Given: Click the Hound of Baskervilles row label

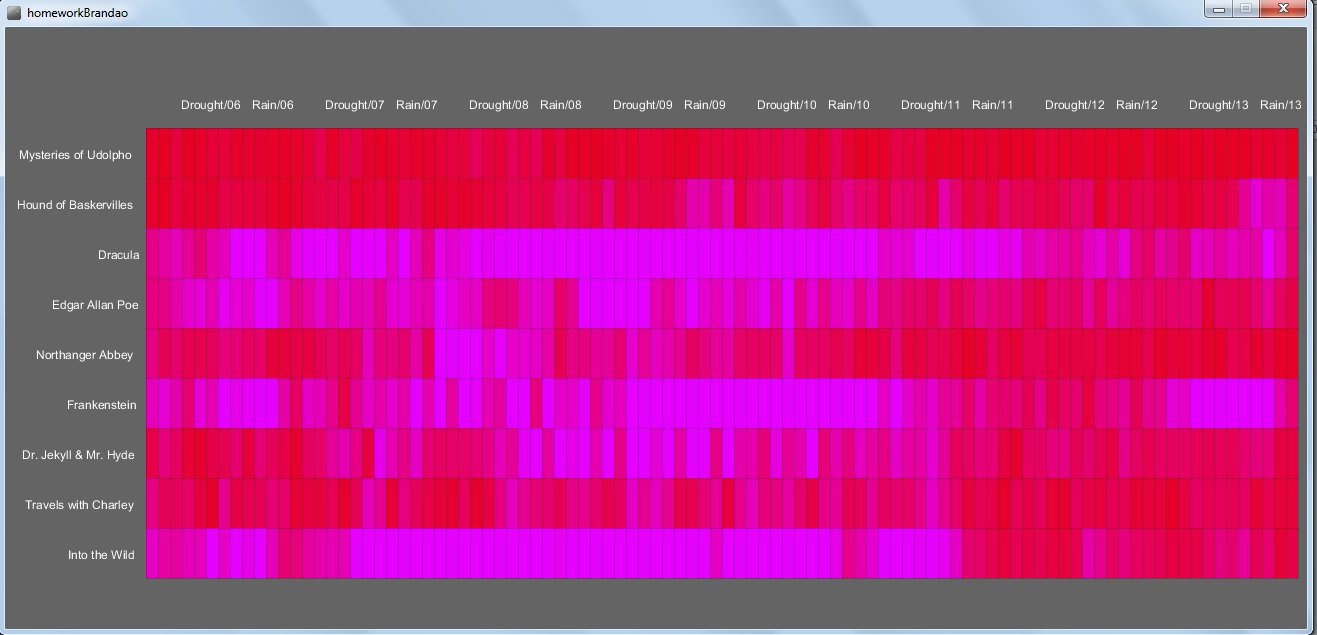Looking at the screenshot, I should pyautogui.click(x=75, y=205).
